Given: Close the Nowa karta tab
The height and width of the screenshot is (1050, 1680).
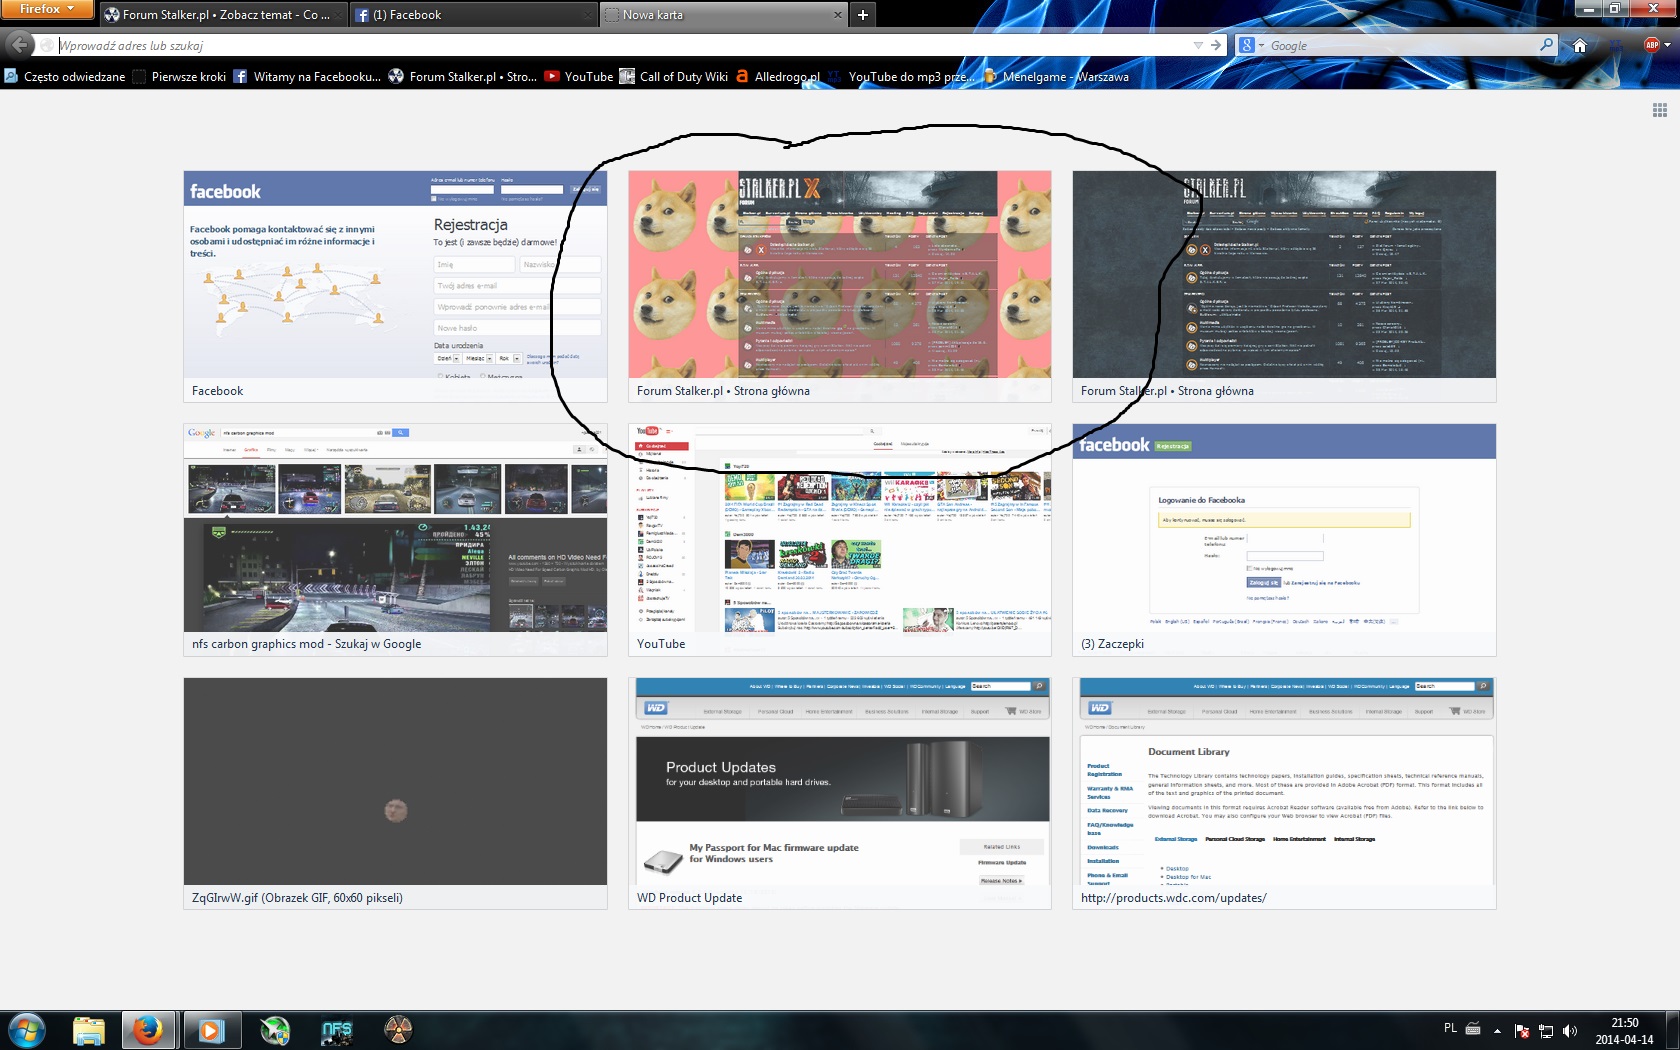Looking at the screenshot, I should [837, 15].
